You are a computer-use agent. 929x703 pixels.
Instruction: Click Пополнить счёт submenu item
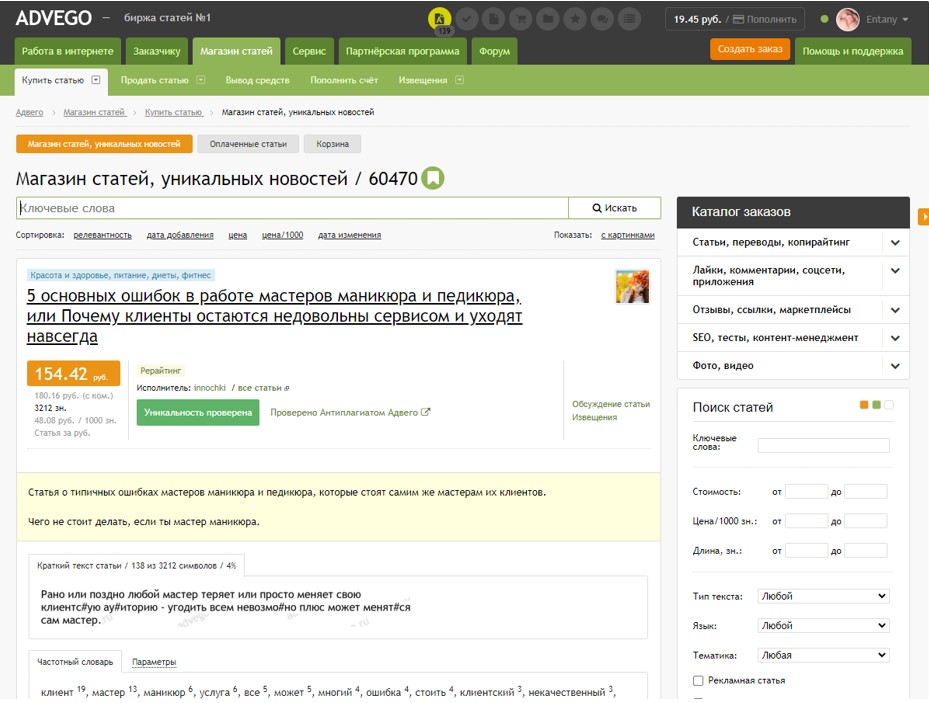344,80
